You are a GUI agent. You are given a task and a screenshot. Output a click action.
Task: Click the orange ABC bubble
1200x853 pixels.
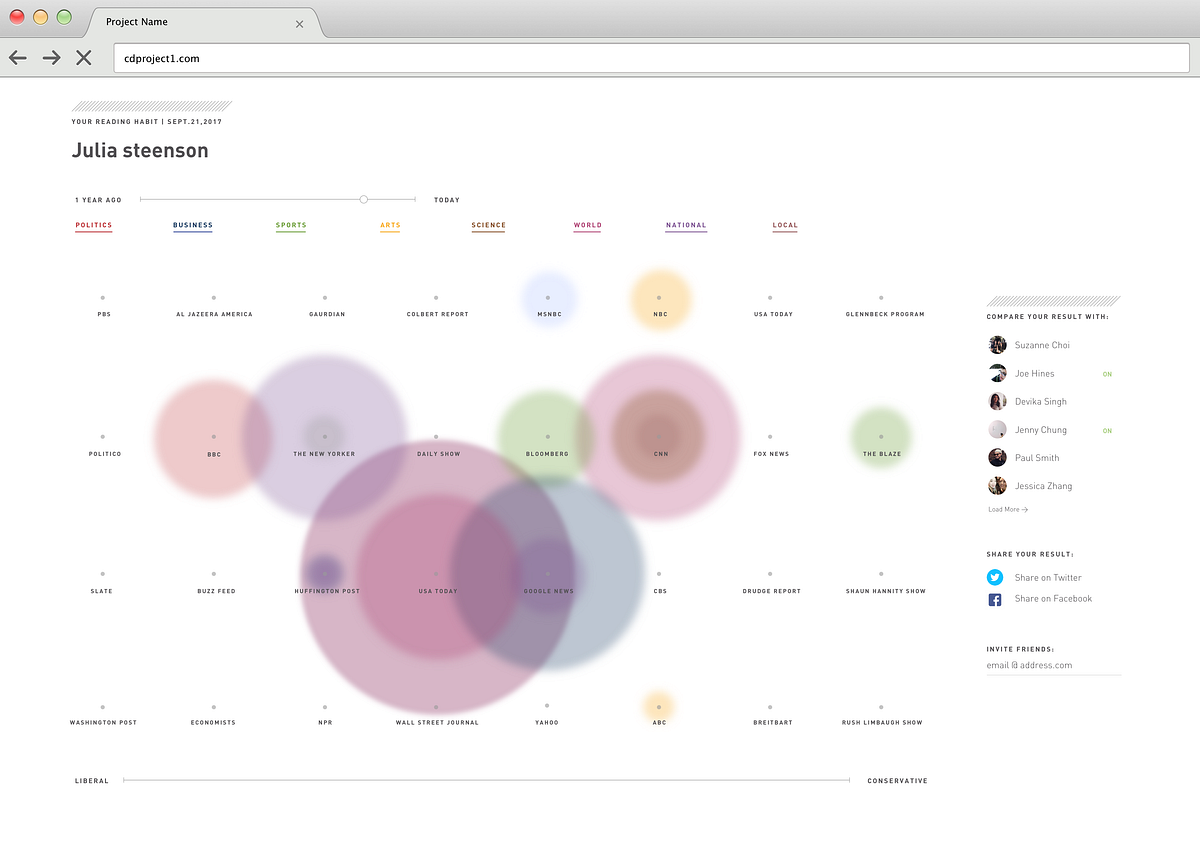tap(659, 706)
